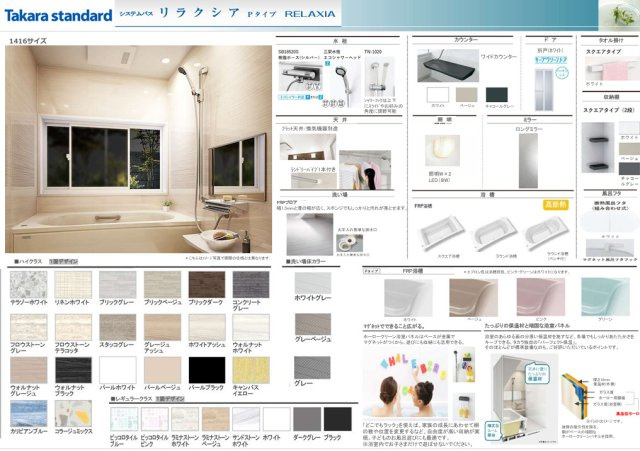Choose the pink FRP bathtub color sample
Viewport: 640px width, 451px height.
540,297
